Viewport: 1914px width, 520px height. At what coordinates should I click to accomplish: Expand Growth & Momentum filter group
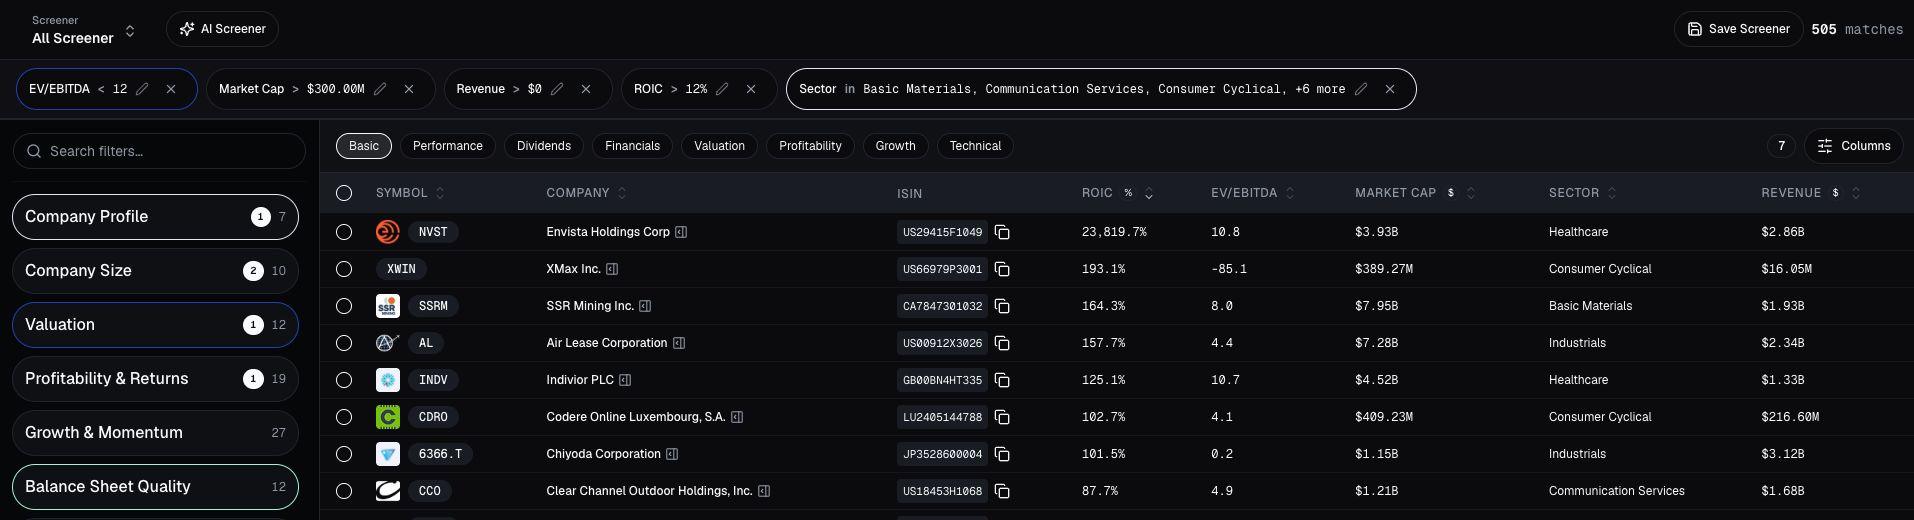click(x=155, y=433)
